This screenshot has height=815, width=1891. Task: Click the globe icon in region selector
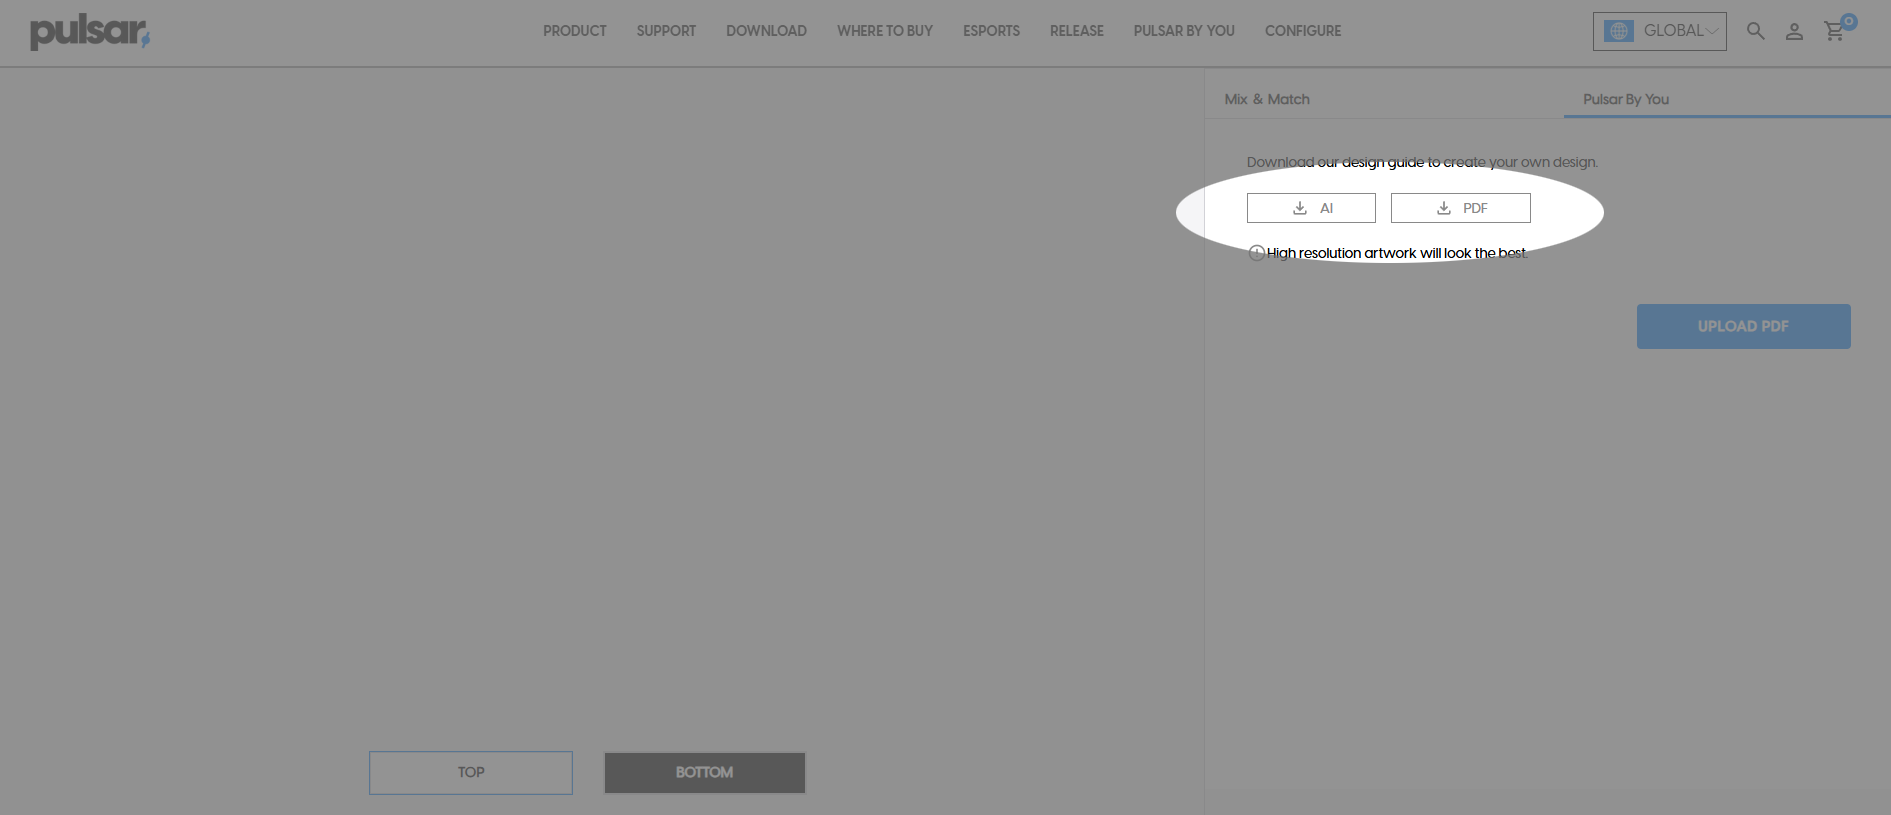tap(1618, 31)
